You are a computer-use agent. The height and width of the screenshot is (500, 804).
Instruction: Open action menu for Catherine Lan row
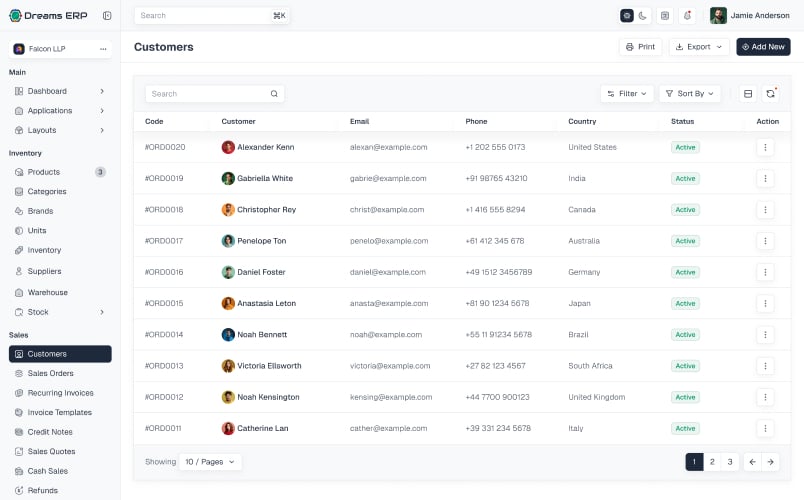point(765,428)
